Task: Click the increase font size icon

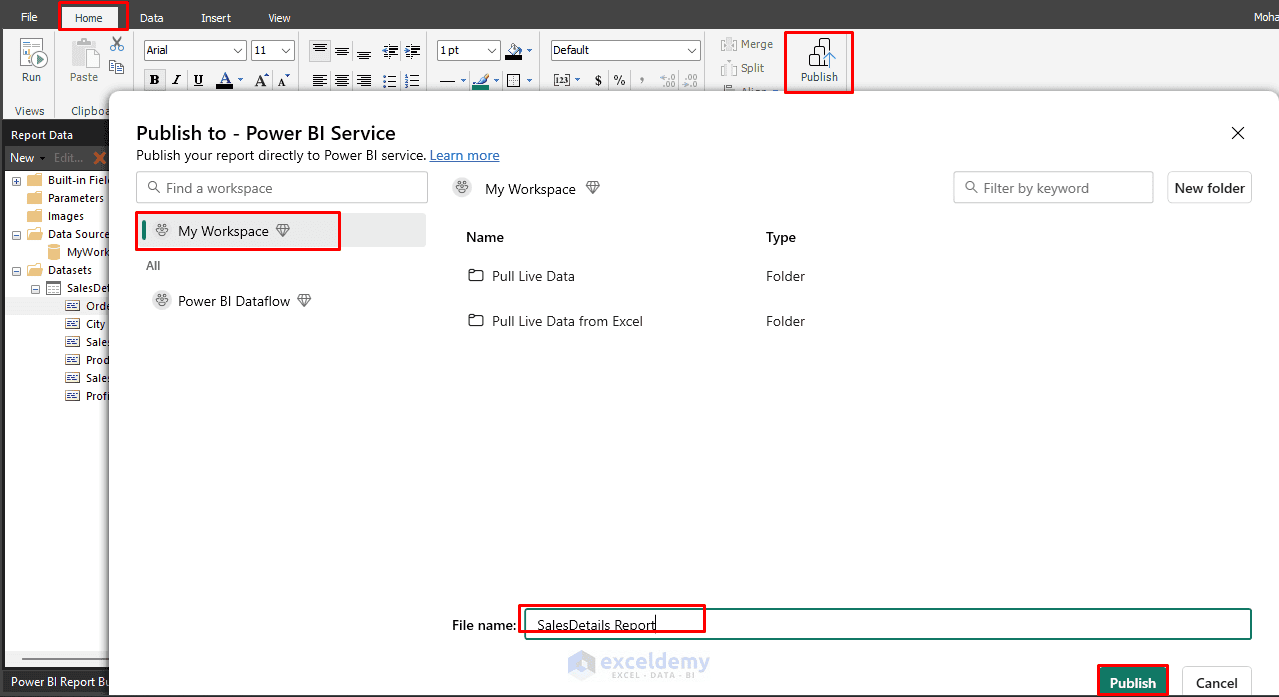Action: 262,80
